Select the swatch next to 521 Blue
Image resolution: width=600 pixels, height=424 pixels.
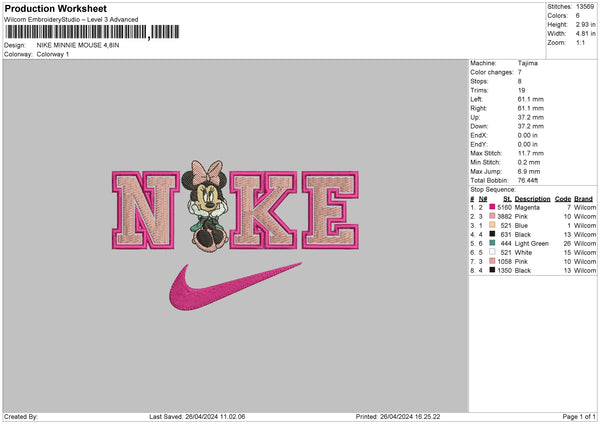[492, 225]
